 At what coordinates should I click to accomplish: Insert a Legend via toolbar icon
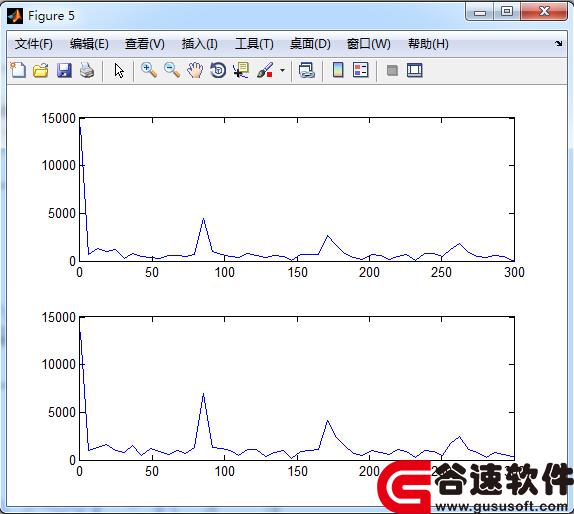pyautogui.click(x=361, y=70)
